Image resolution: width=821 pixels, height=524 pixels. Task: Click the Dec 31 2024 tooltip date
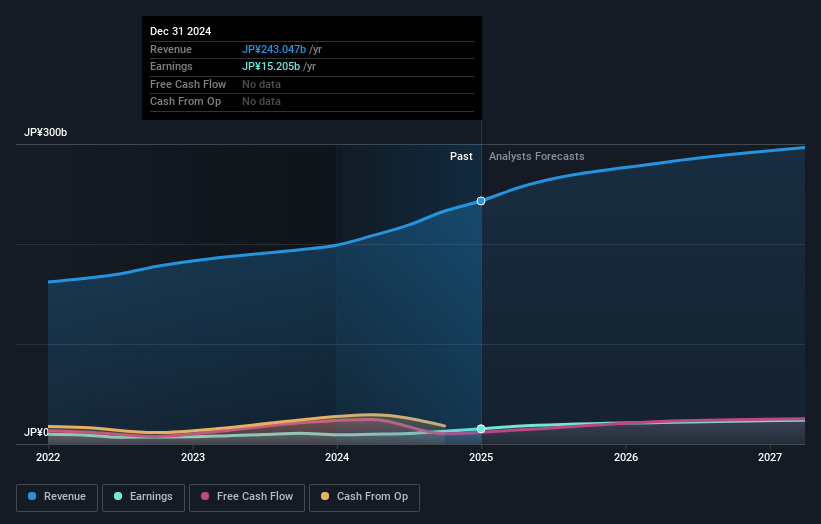[x=181, y=31]
